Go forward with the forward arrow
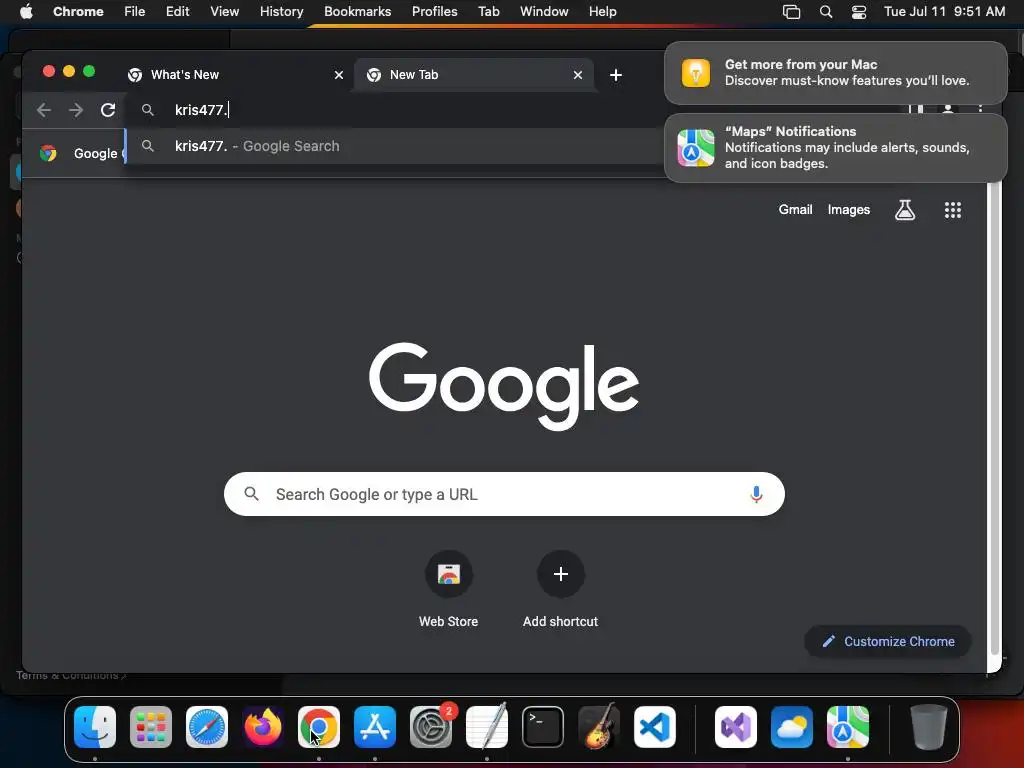The height and width of the screenshot is (768, 1024). (76, 110)
